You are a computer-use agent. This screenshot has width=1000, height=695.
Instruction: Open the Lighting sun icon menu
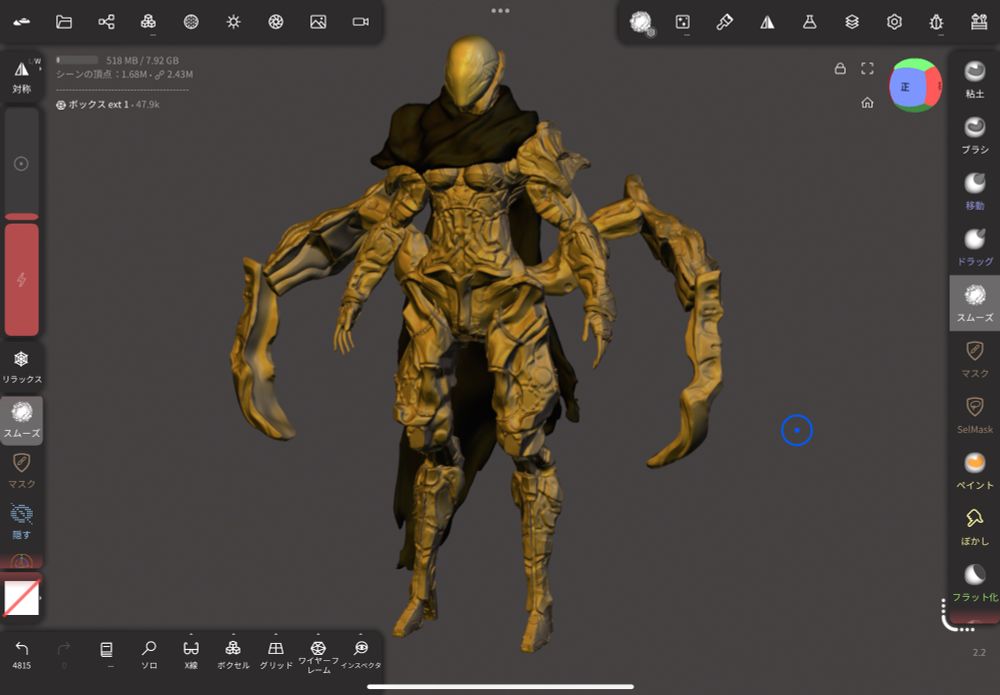pos(233,22)
